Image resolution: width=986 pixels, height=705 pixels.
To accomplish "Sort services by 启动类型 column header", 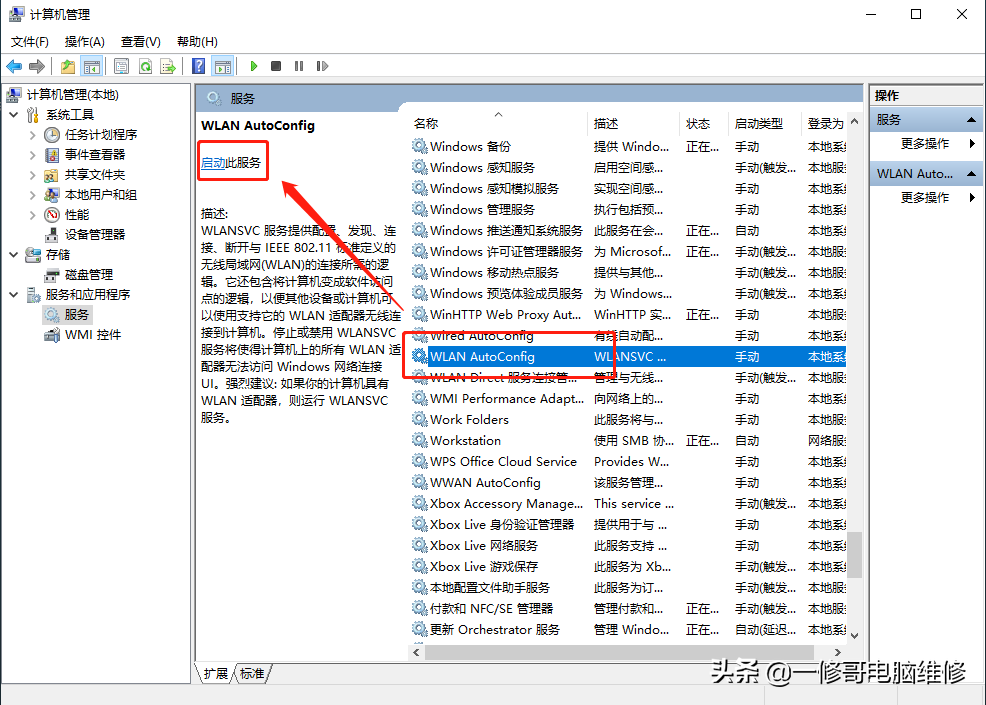I will click(765, 123).
